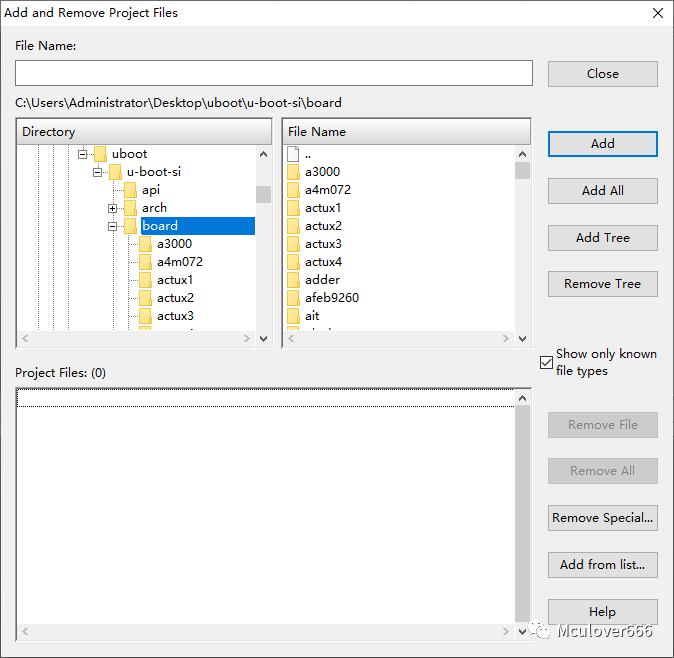The height and width of the screenshot is (658, 674).
Task: Select a4m072 in the Directory tree
Action: pos(180,262)
